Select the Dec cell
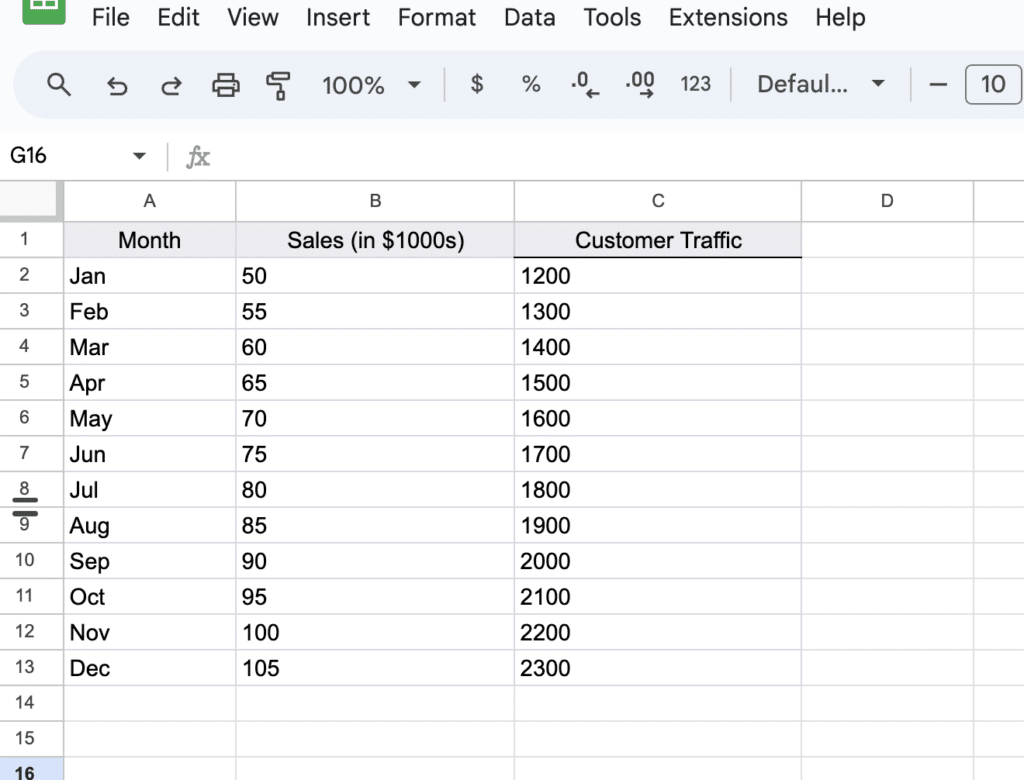1024x780 pixels. click(150, 668)
